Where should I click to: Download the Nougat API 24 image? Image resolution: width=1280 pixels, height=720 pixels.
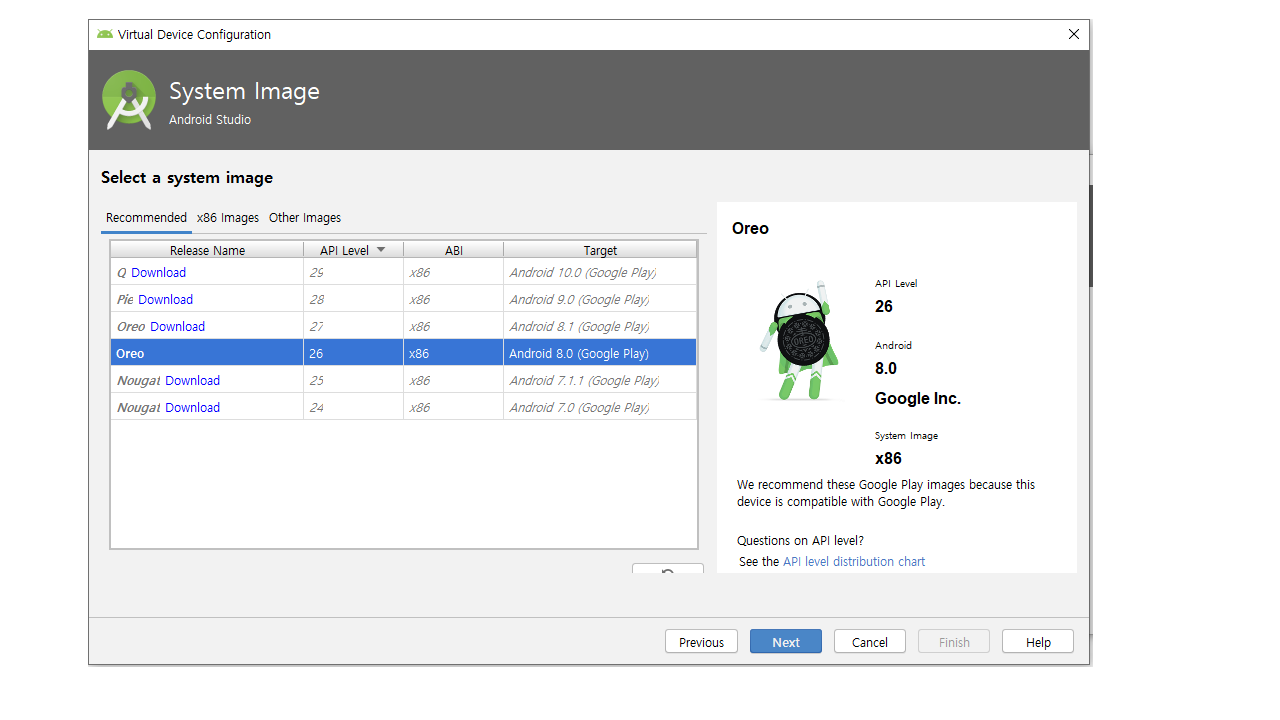point(192,408)
